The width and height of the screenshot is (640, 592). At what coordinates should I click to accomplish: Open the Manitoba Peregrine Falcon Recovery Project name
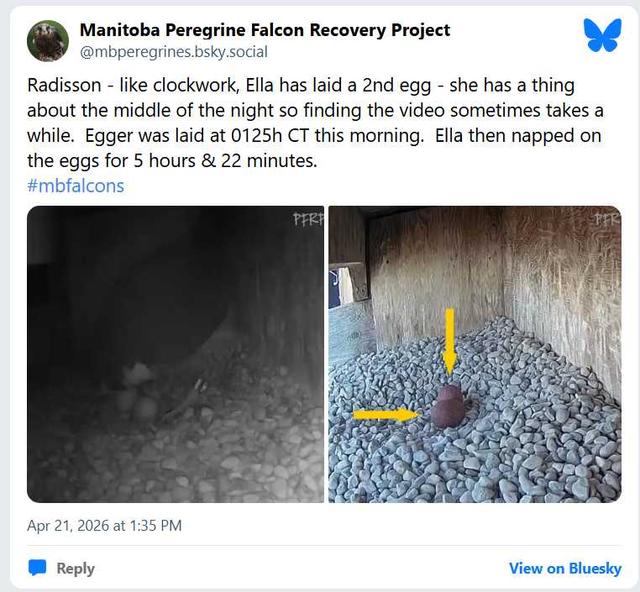tap(265, 30)
